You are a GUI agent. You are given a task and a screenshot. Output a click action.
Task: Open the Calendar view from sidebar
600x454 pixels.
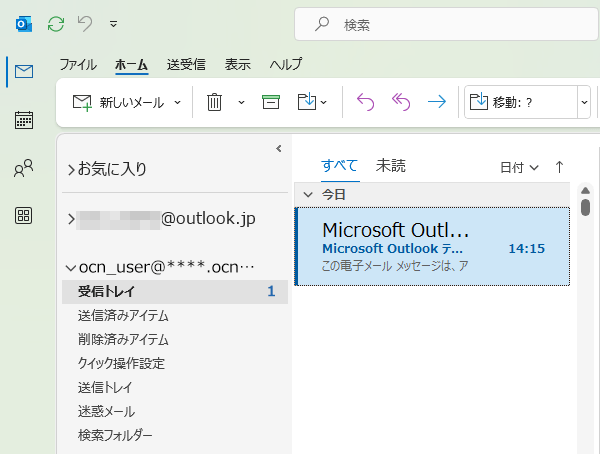(24, 121)
